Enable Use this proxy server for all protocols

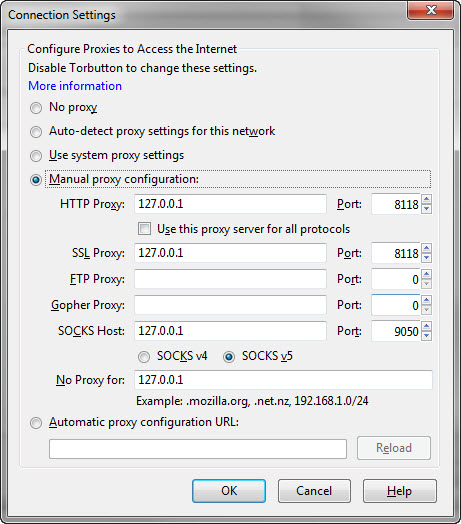[x=144, y=229]
